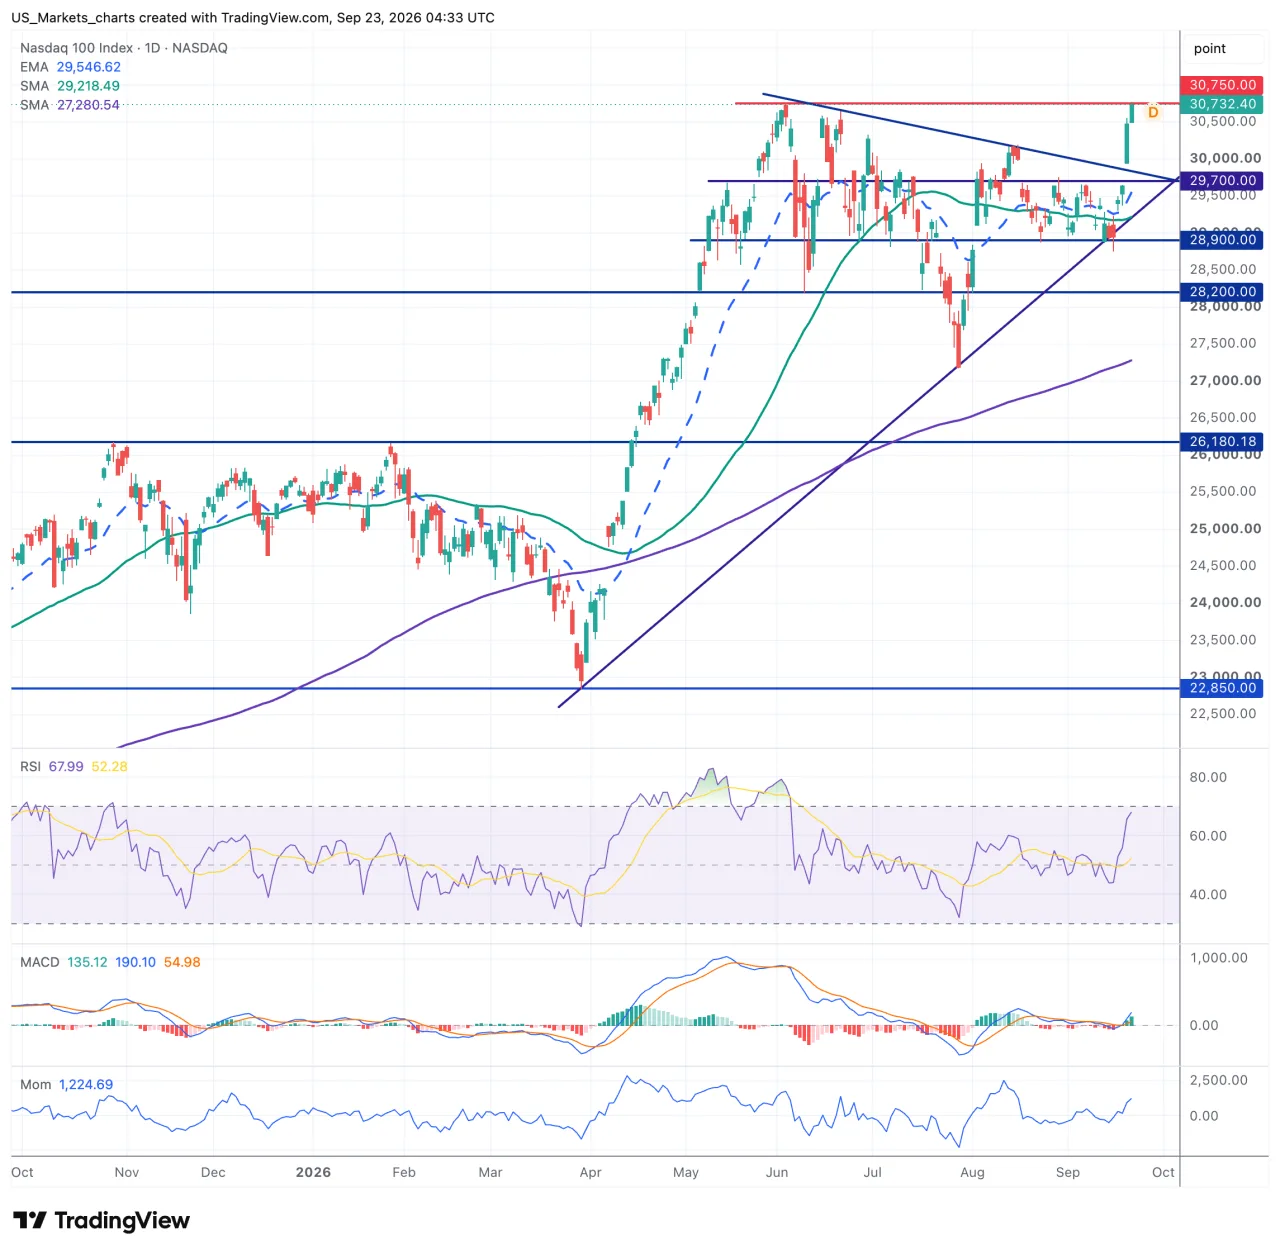Image resolution: width=1280 pixels, height=1254 pixels.
Task: Select the RSI 67.99 52.28 indicator legend
Action: (x=74, y=767)
